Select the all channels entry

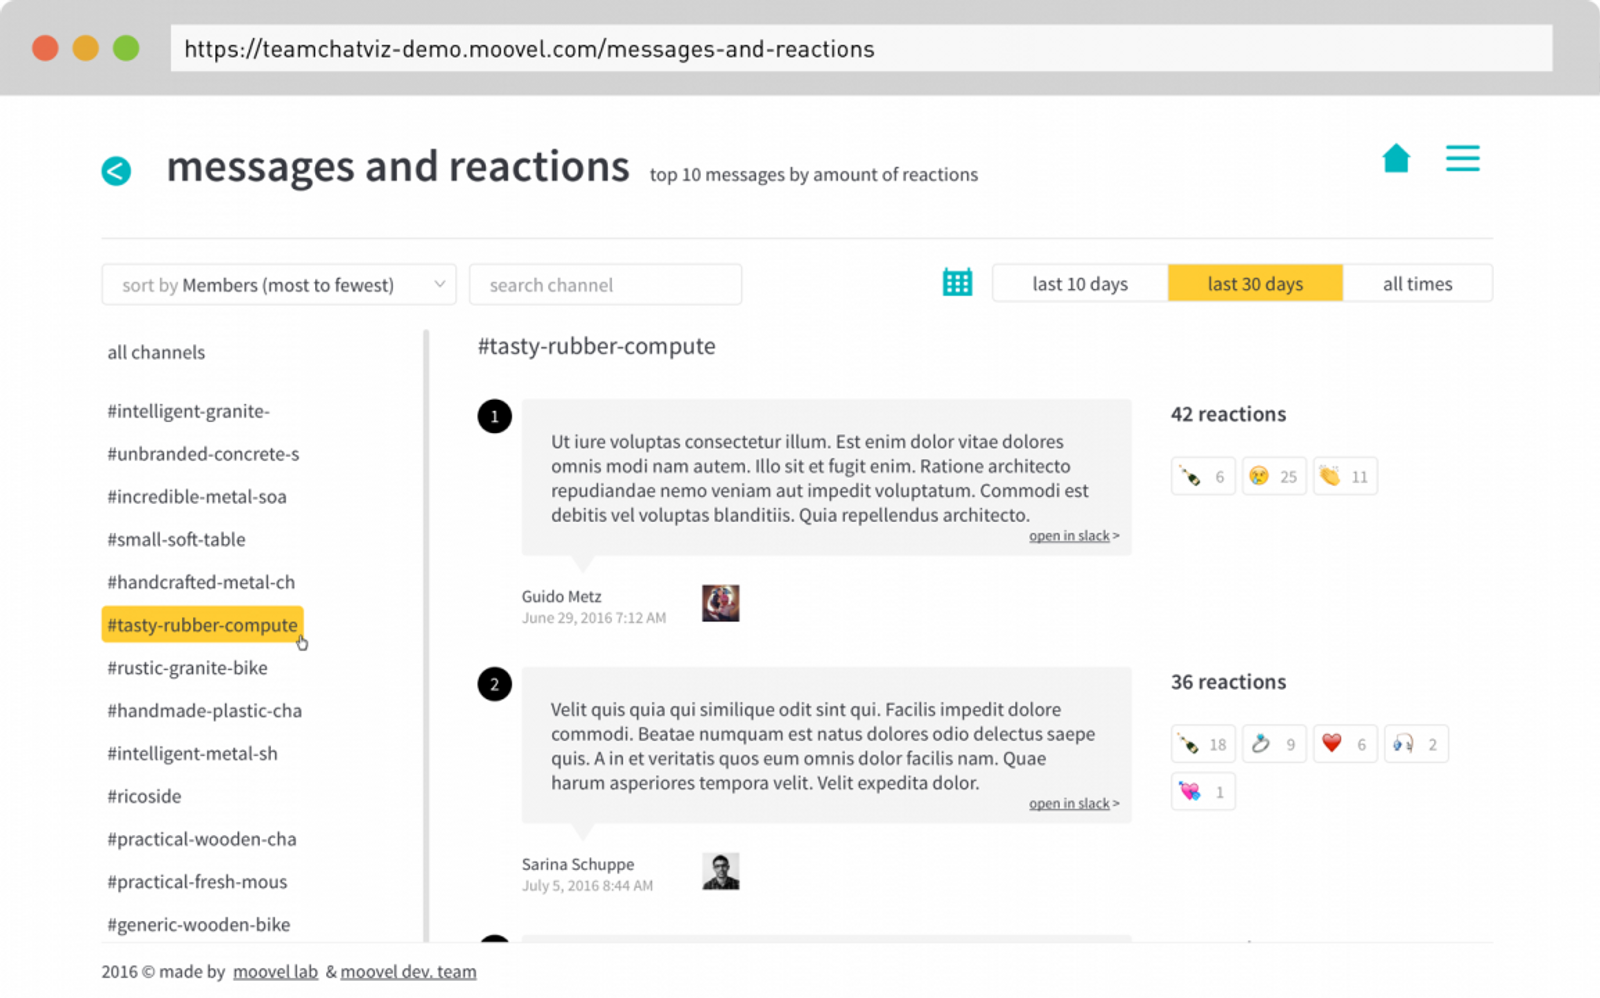point(156,352)
